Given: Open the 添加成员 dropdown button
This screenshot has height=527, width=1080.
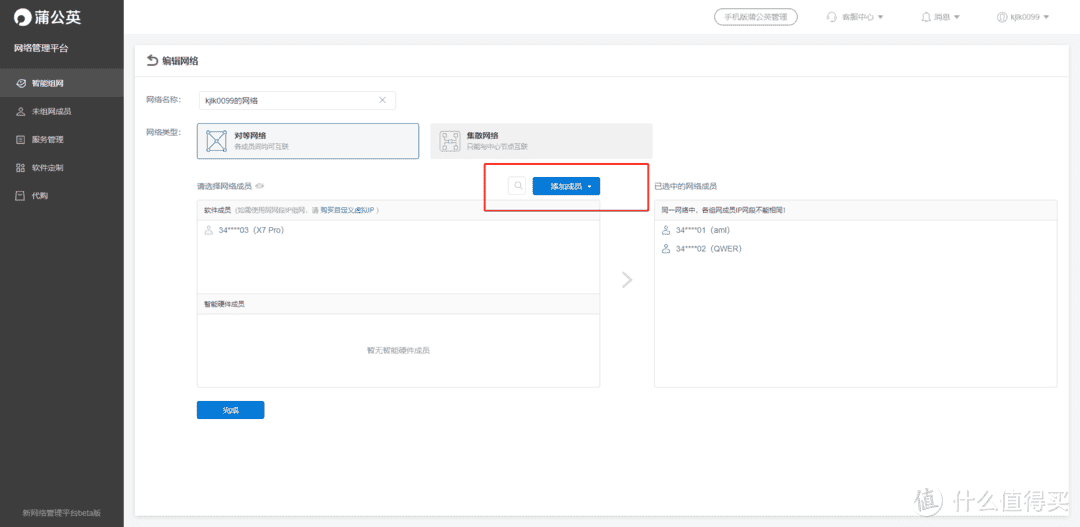Looking at the screenshot, I should pyautogui.click(x=566, y=186).
